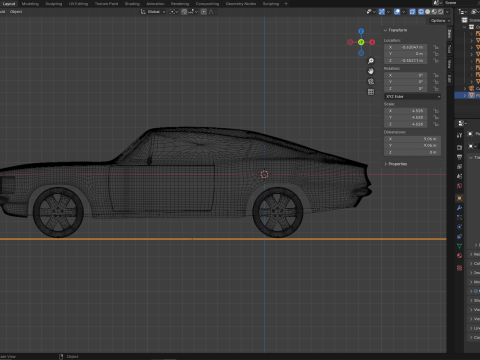The width and height of the screenshot is (480, 360).
Task: Toggle lock for Location X
Action: pos(436,47)
